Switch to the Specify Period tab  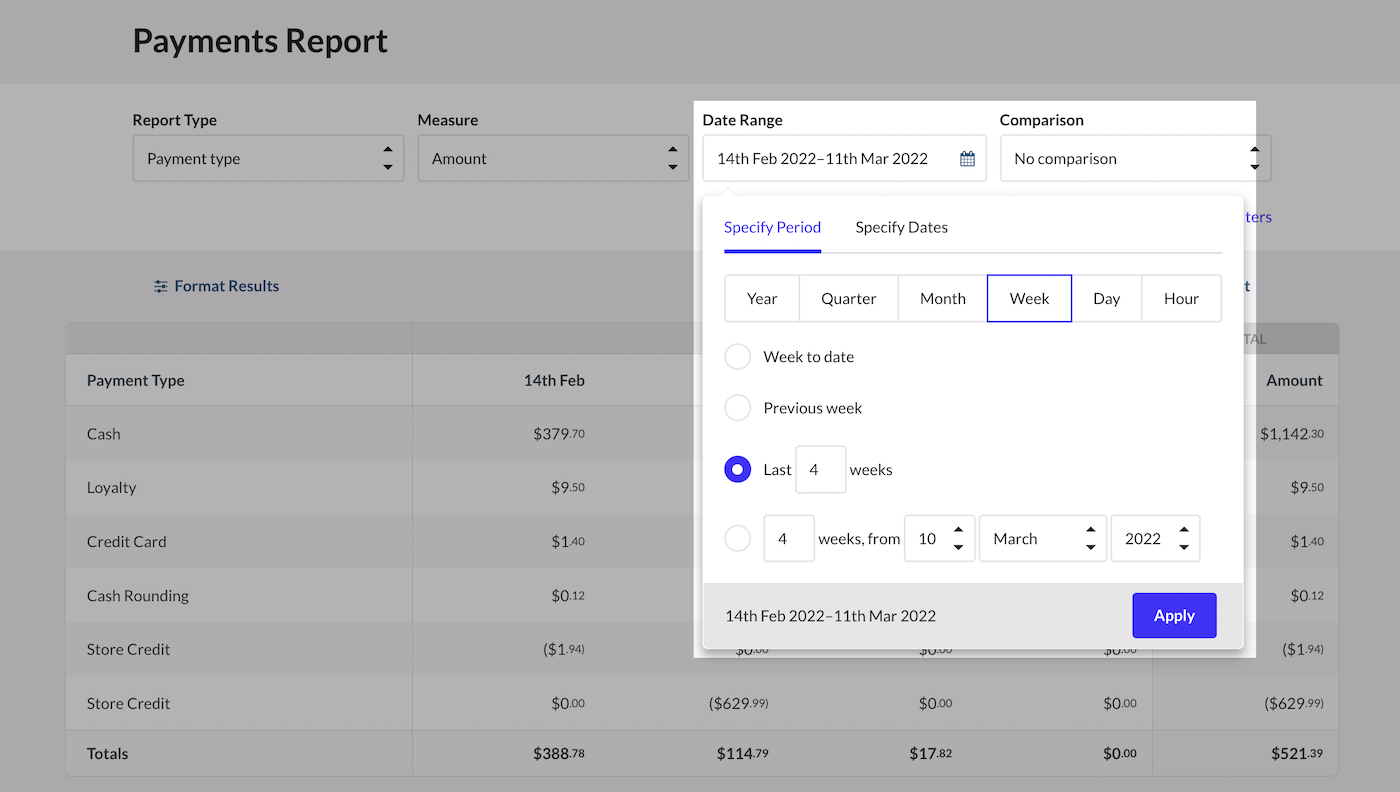[x=772, y=227]
